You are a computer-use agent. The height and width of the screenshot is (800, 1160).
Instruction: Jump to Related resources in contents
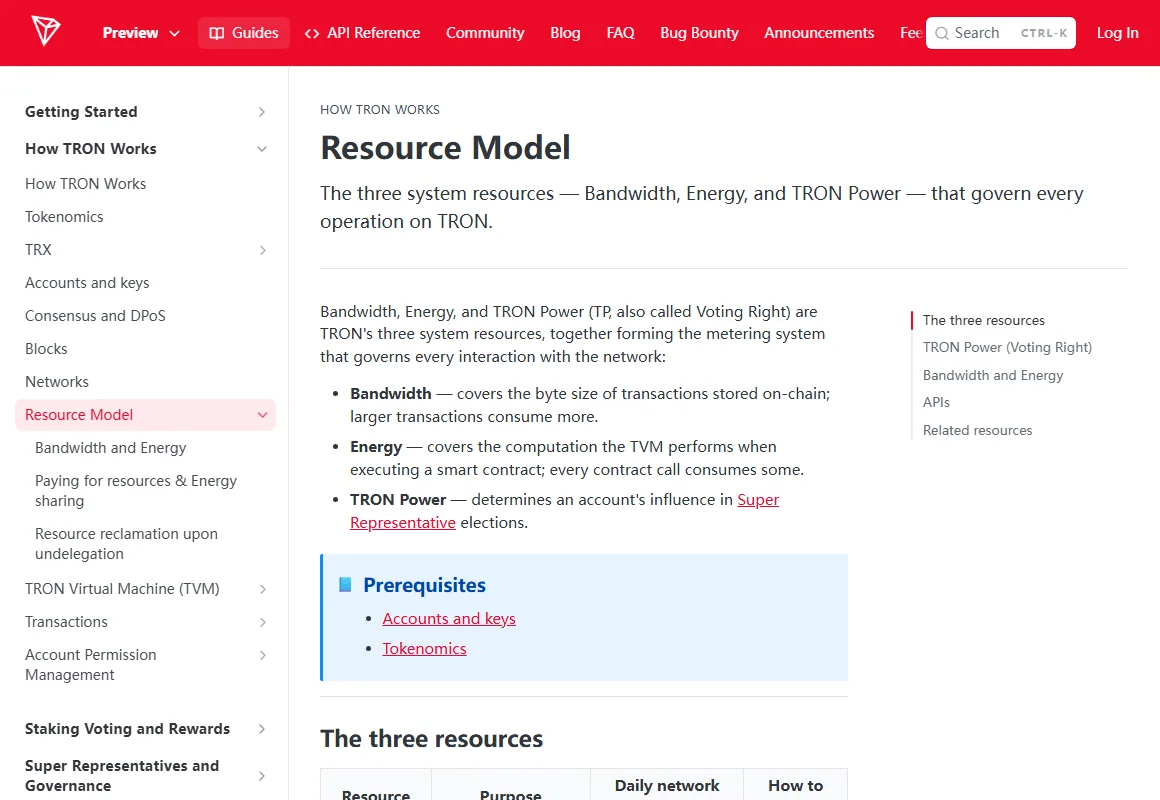tap(977, 430)
